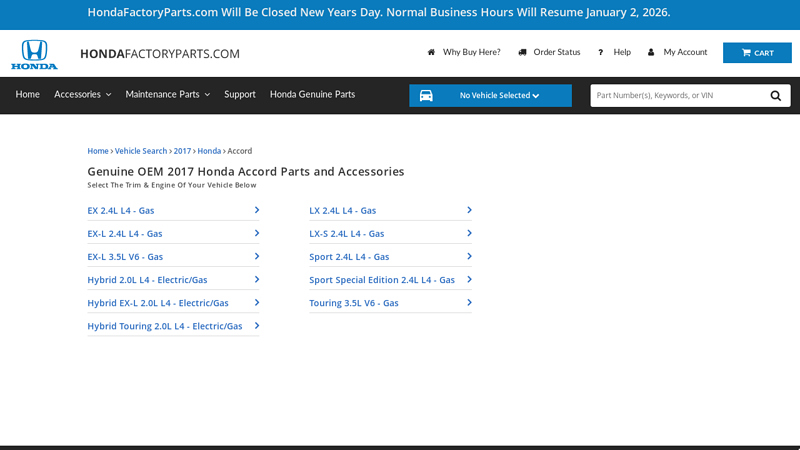This screenshot has width=800, height=450.
Task: Click the chevron arrow on EX 2.4L row
Action: [257, 210]
